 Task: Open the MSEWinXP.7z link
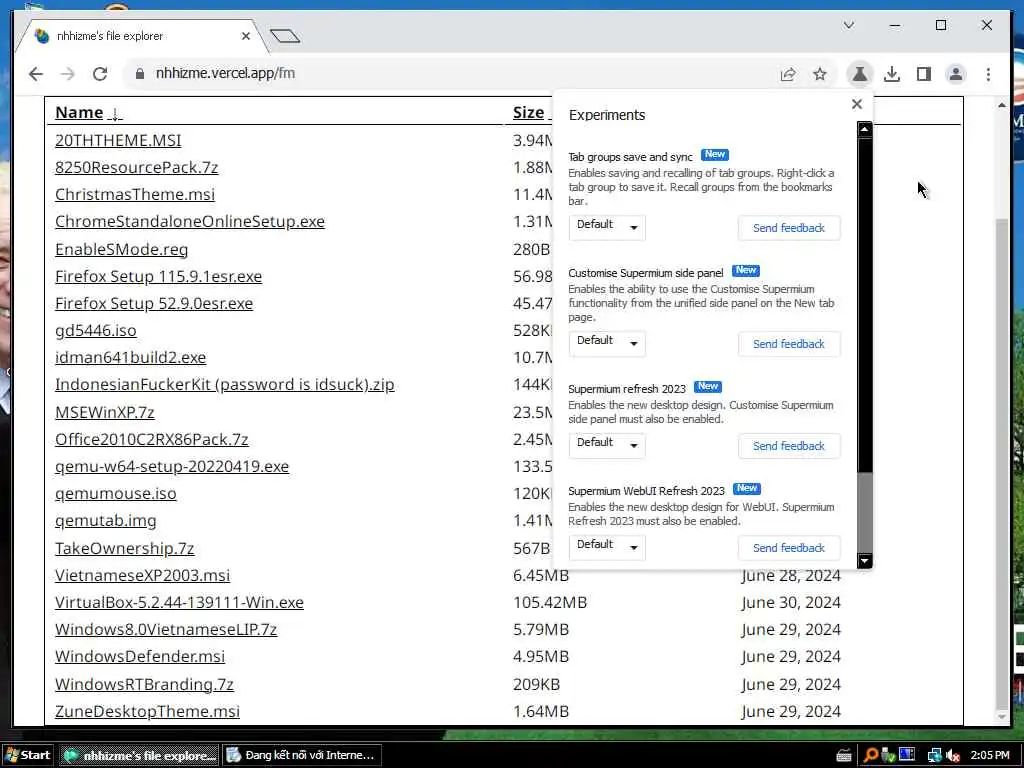pos(104,412)
